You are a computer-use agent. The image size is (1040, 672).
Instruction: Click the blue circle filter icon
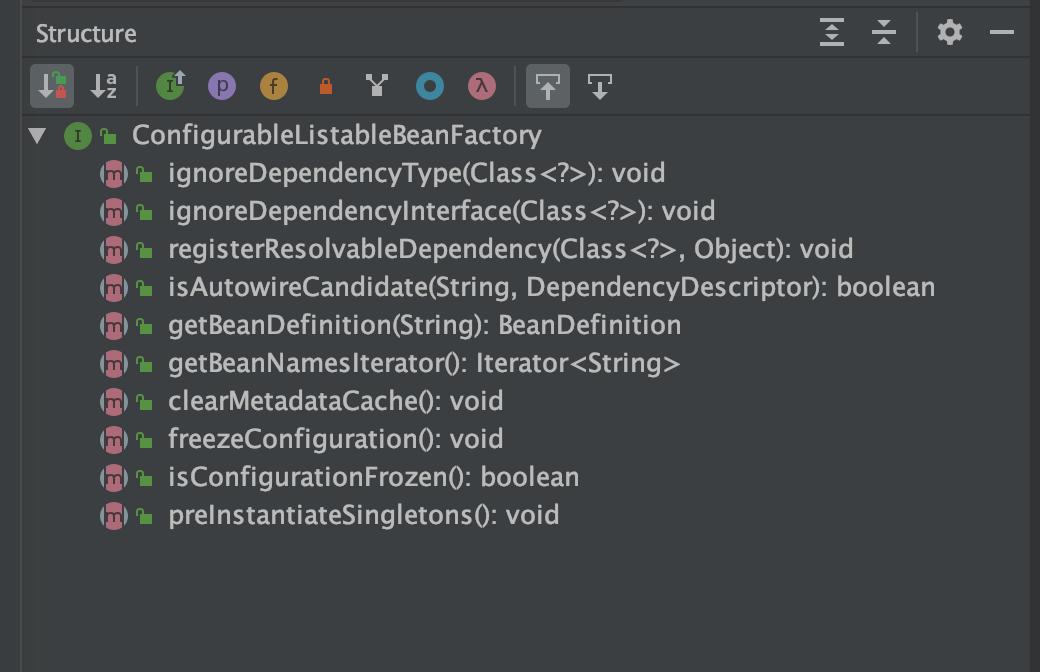(430, 87)
